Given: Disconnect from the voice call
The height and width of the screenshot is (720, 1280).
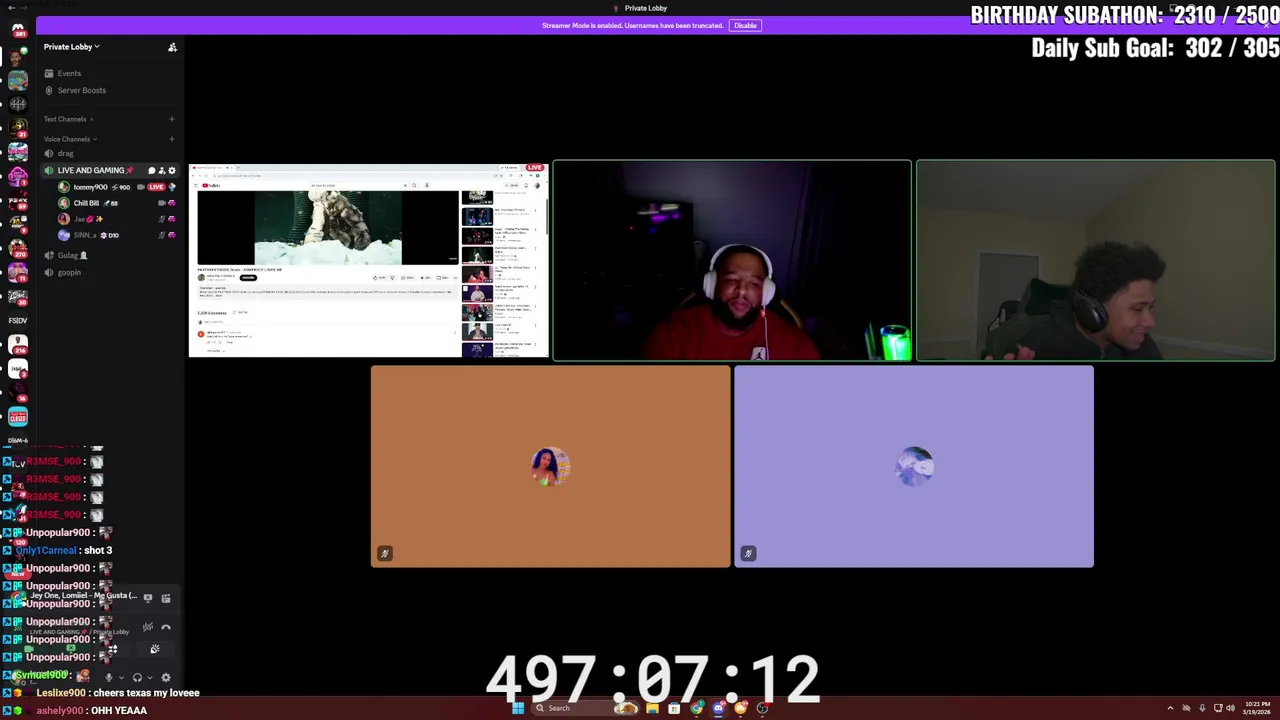Looking at the screenshot, I should coord(166,627).
